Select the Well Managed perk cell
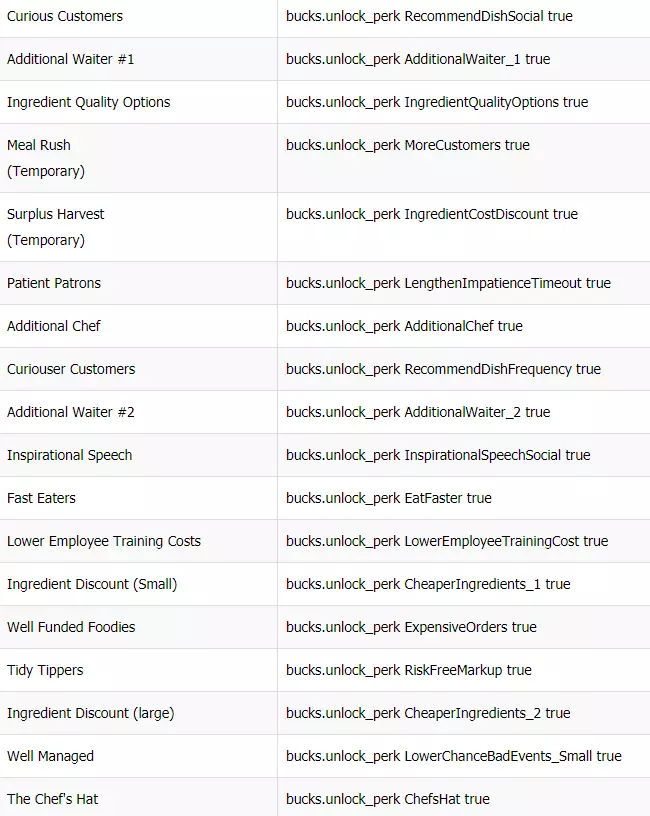Image resolution: width=650 pixels, height=816 pixels. click(x=50, y=756)
